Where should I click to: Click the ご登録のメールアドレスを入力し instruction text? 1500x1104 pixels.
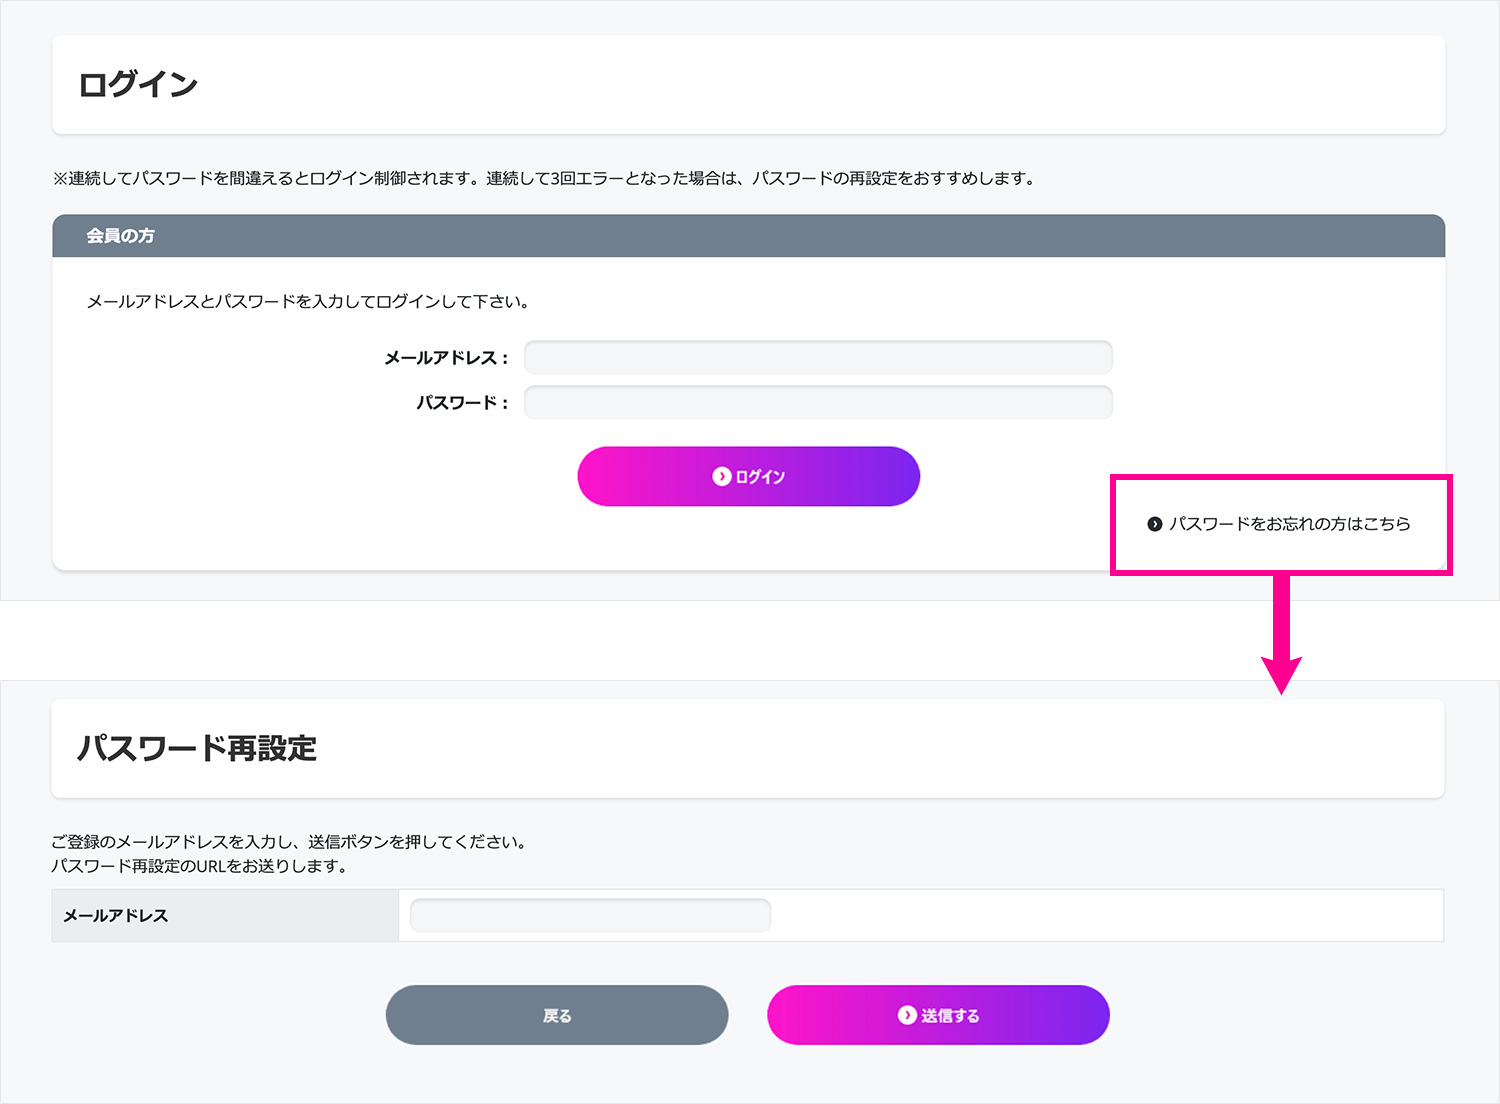click(x=289, y=842)
